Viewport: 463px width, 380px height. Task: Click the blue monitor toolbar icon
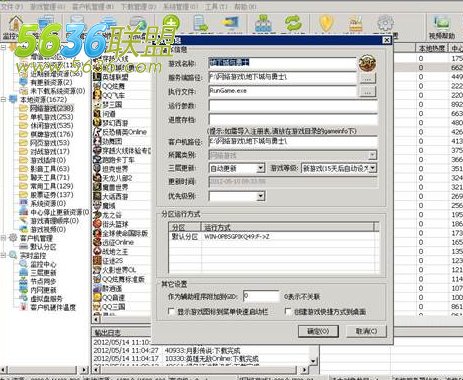[x=231, y=24]
